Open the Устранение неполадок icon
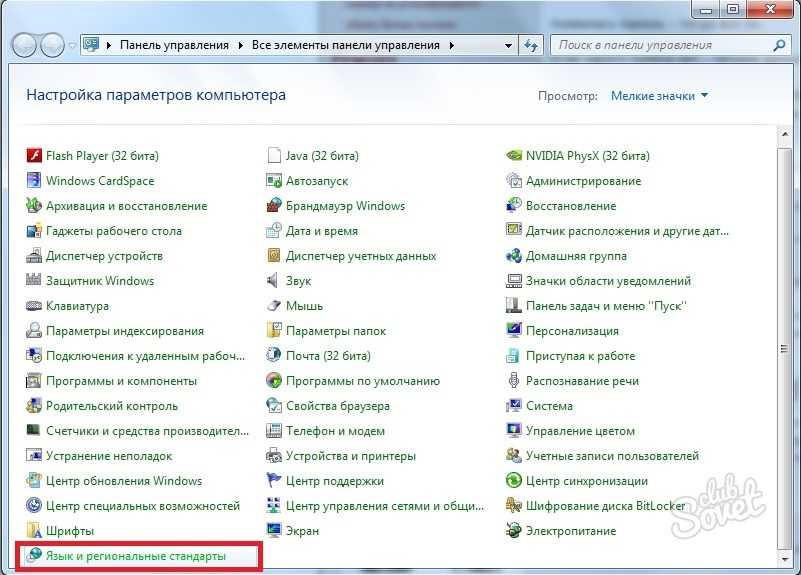Viewport: 801px width, 575px height. 34,456
